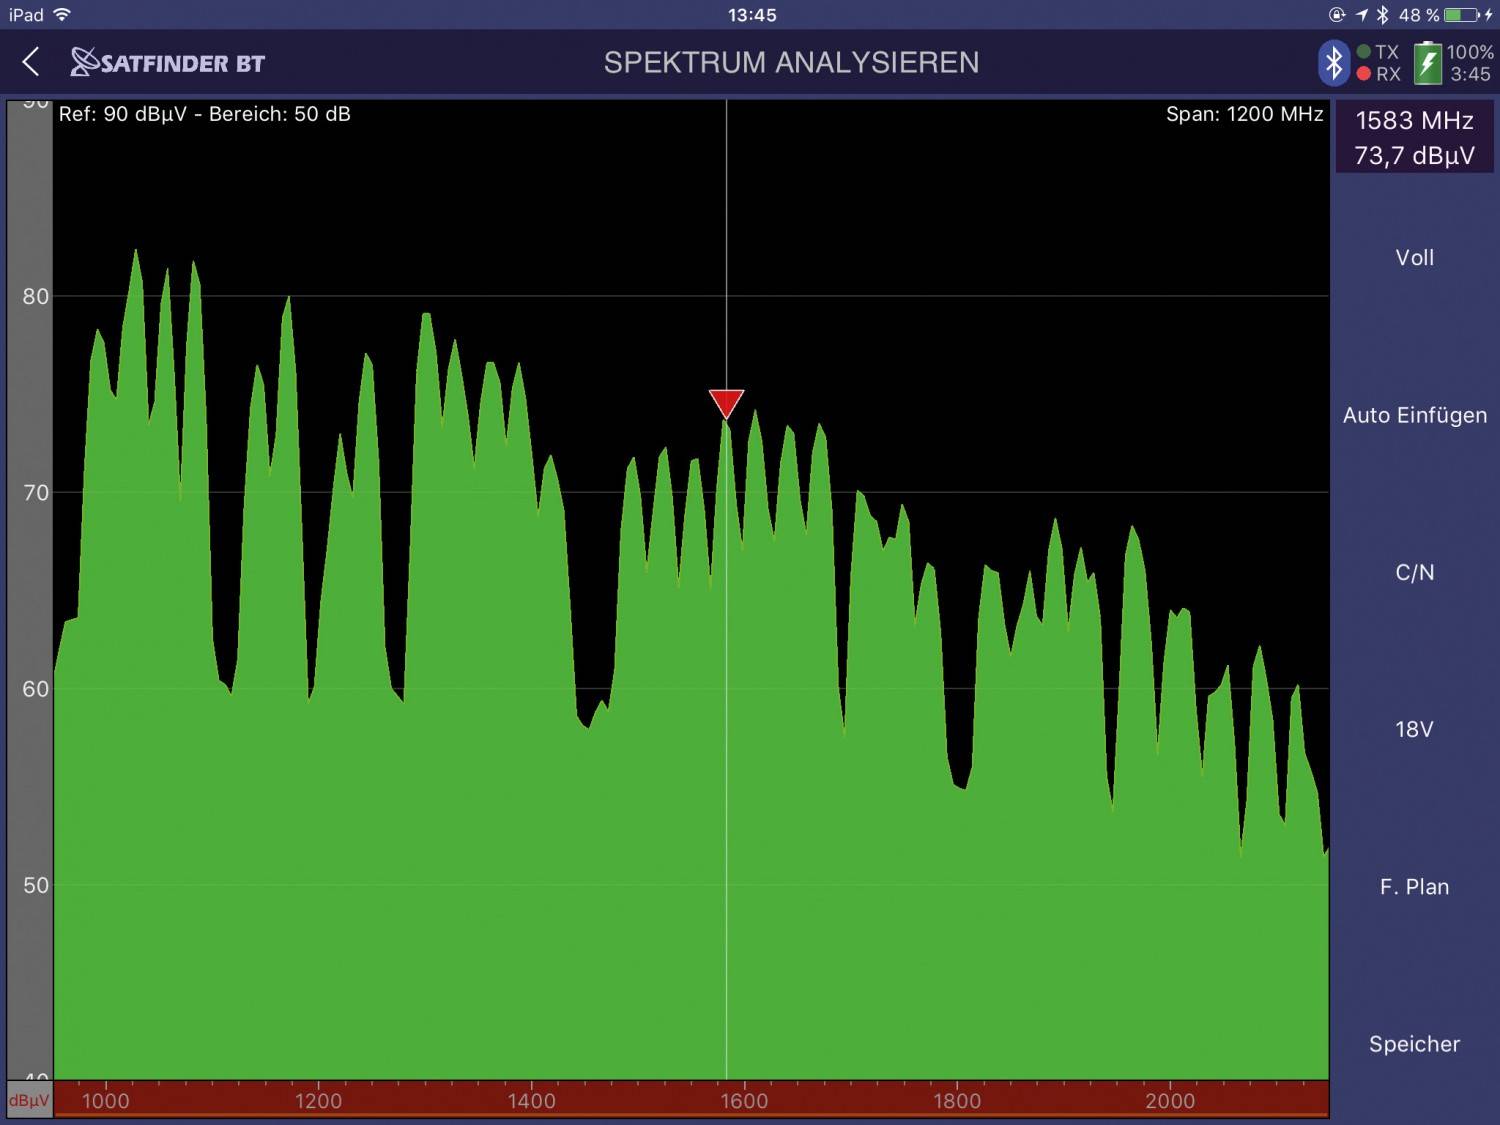1500x1125 pixels.
Task: Tap the 3:45 remaining time text
Action: [1470, 74]
